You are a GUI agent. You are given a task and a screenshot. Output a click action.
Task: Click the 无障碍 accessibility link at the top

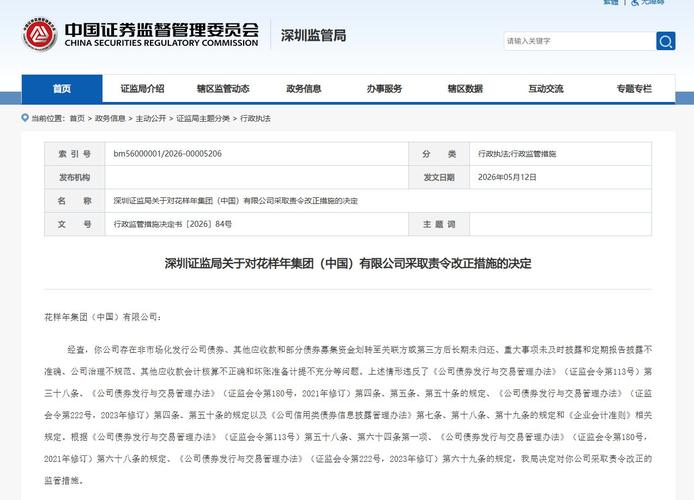648,2
